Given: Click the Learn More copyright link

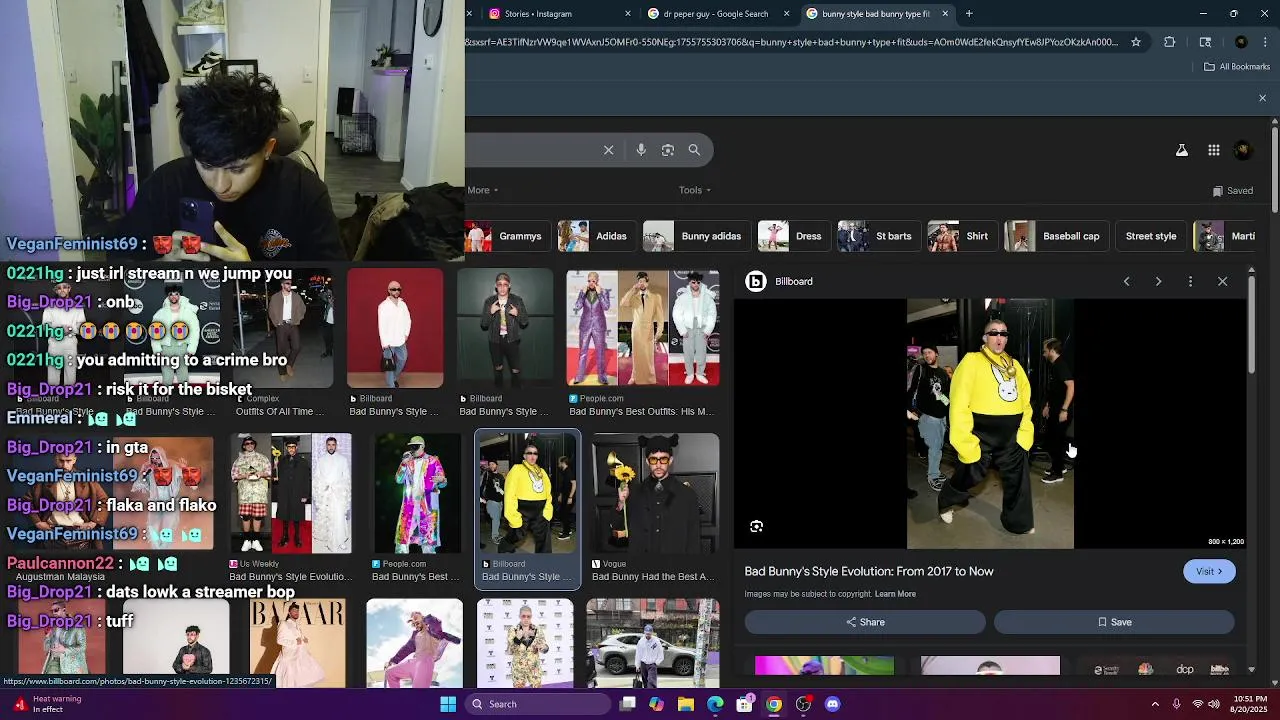Looking at the screenshot, I should pos(895,594).
